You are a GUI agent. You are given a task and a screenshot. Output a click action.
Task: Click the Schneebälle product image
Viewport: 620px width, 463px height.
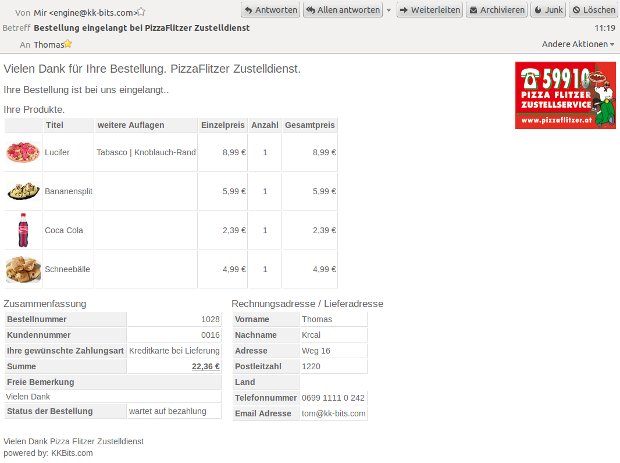[x=23, y=269]
